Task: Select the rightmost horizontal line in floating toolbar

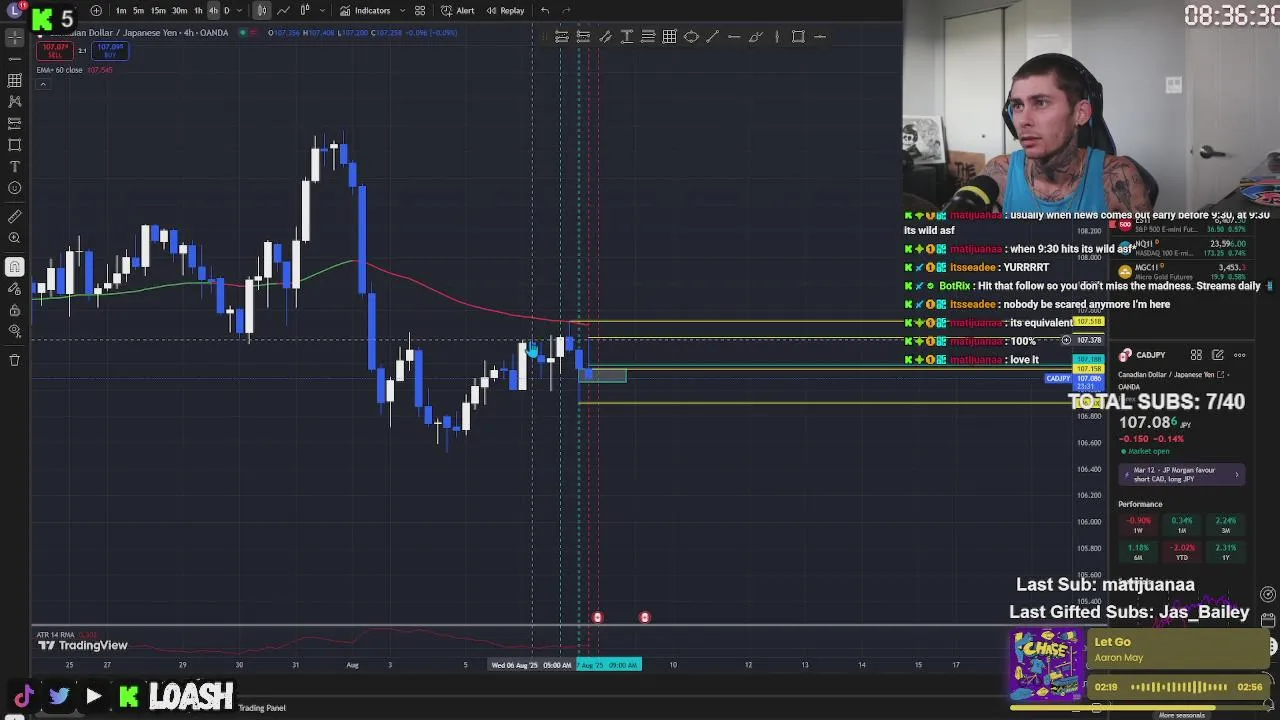Action: [x=820, y=37]
